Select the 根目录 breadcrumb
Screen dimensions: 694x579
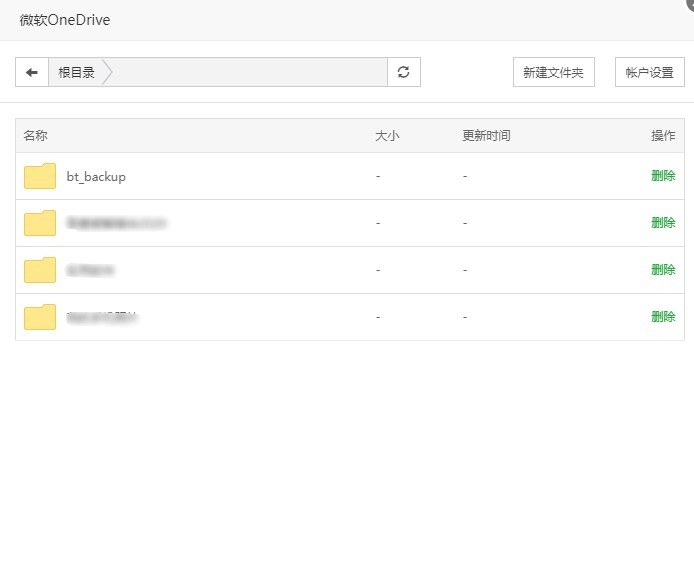pyautogui.click(x=77, y=72)
